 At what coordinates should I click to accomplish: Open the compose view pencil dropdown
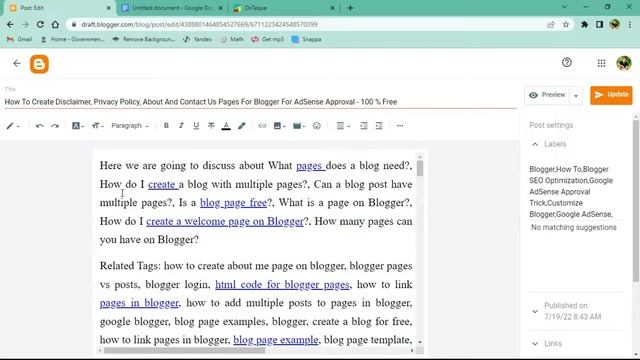[x=13, y=126]
